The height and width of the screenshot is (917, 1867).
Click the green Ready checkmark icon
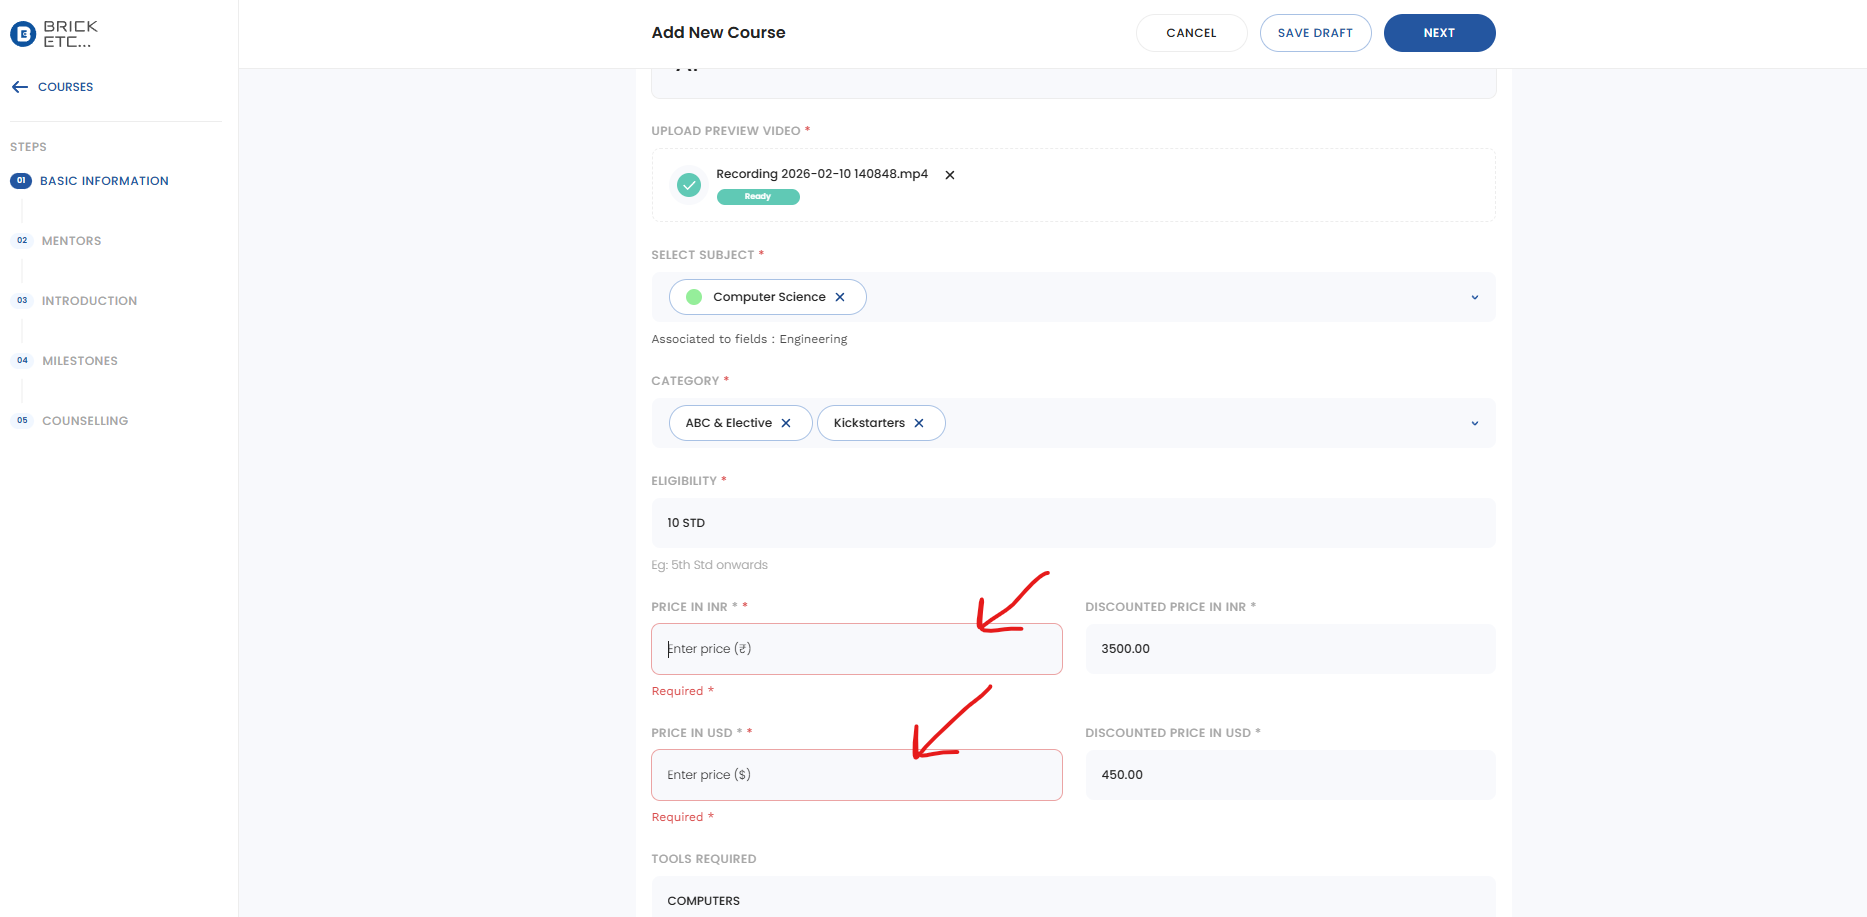[689, 185]
